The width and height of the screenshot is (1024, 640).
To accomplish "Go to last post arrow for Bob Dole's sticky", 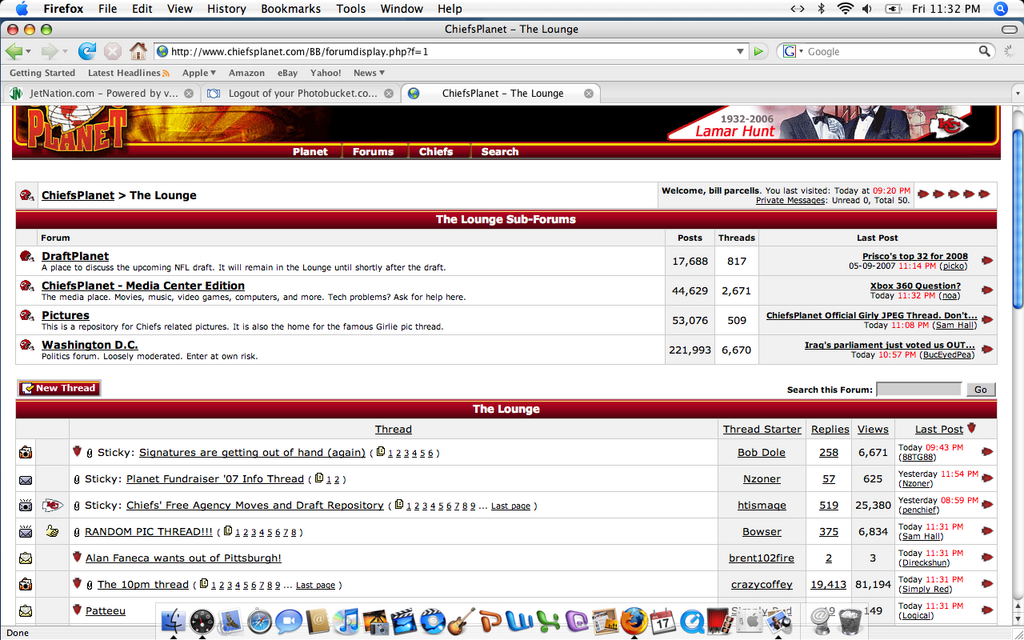I will [x=987, y=451].
